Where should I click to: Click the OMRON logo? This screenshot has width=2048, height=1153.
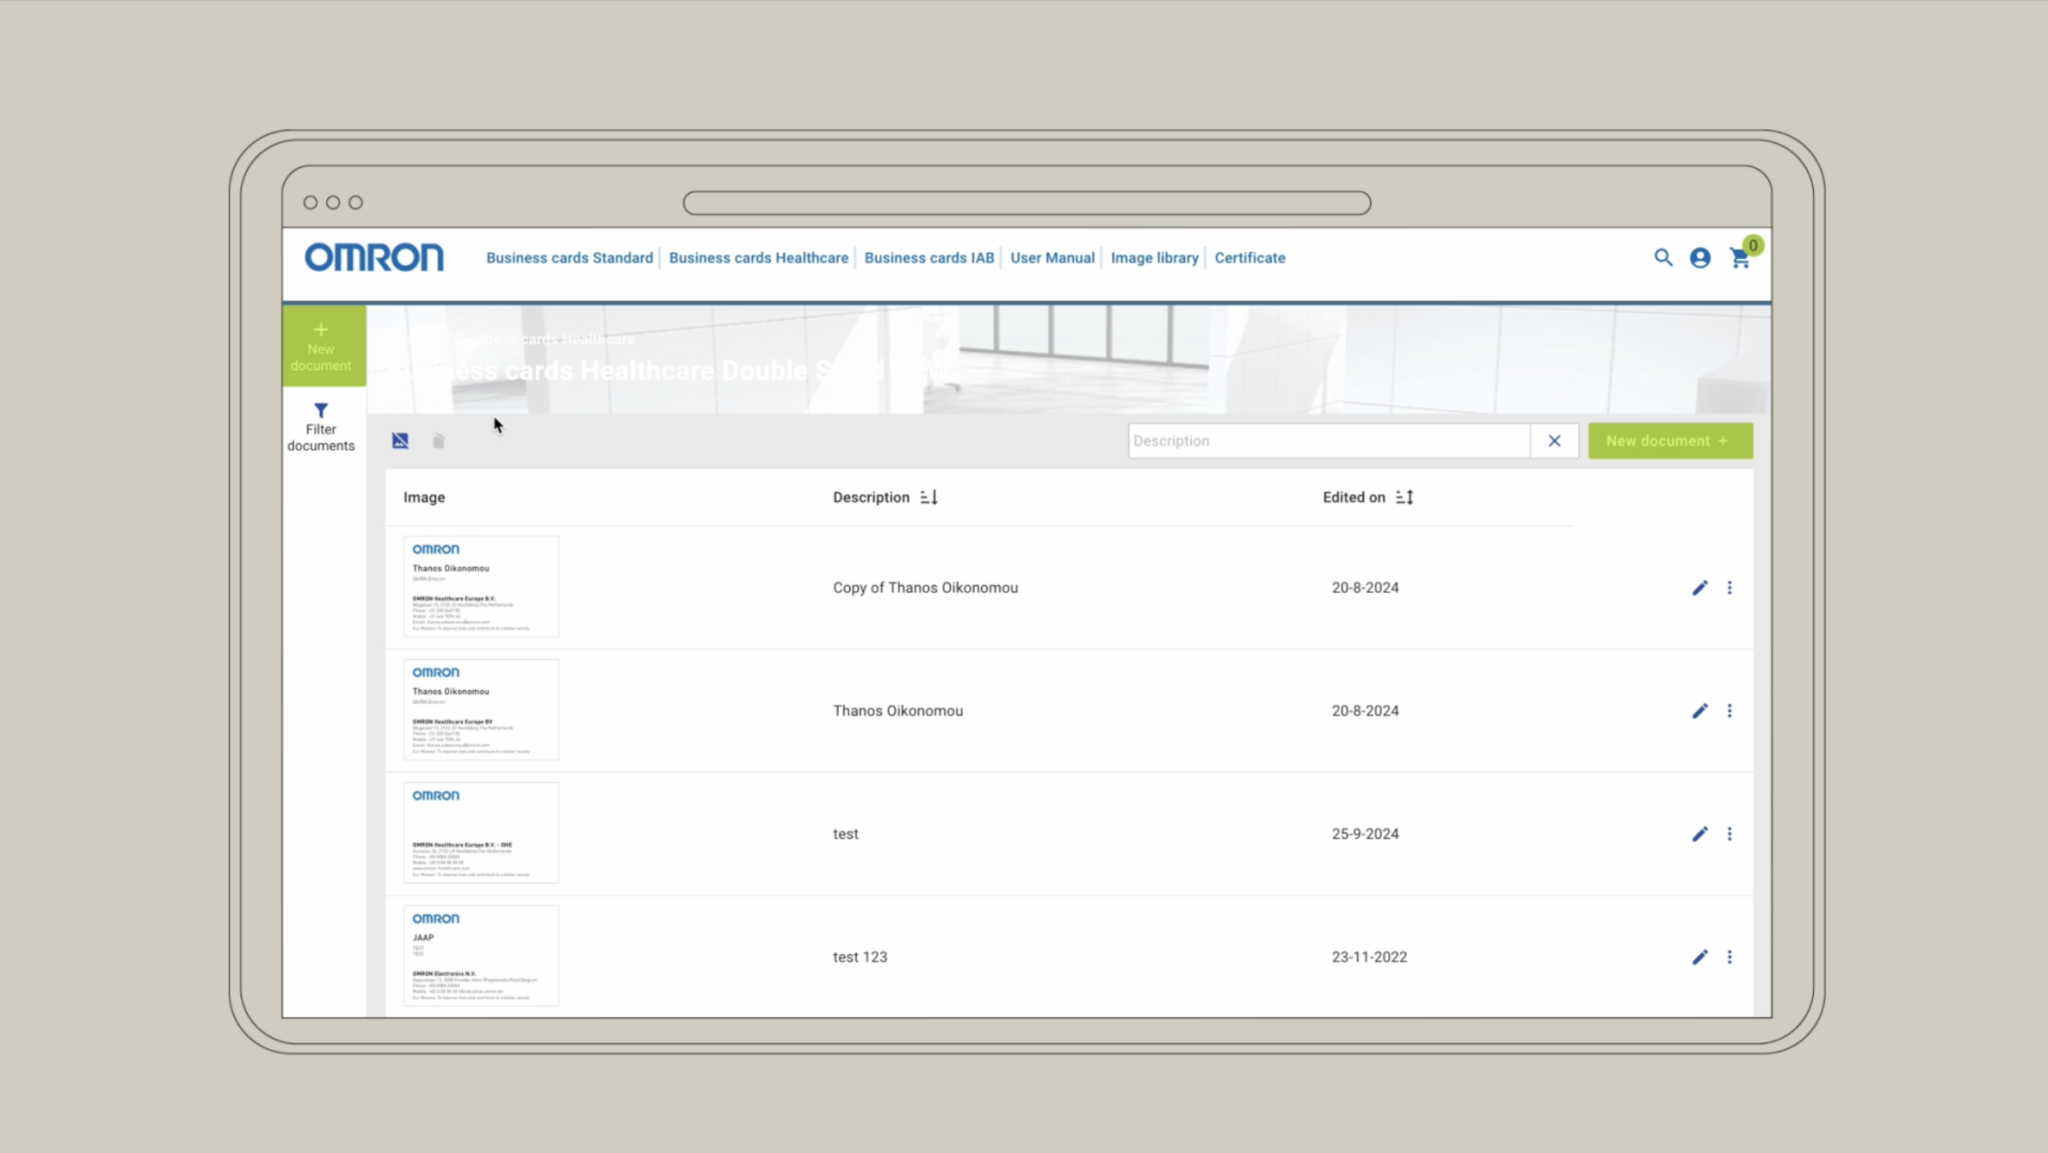(374, 258)
